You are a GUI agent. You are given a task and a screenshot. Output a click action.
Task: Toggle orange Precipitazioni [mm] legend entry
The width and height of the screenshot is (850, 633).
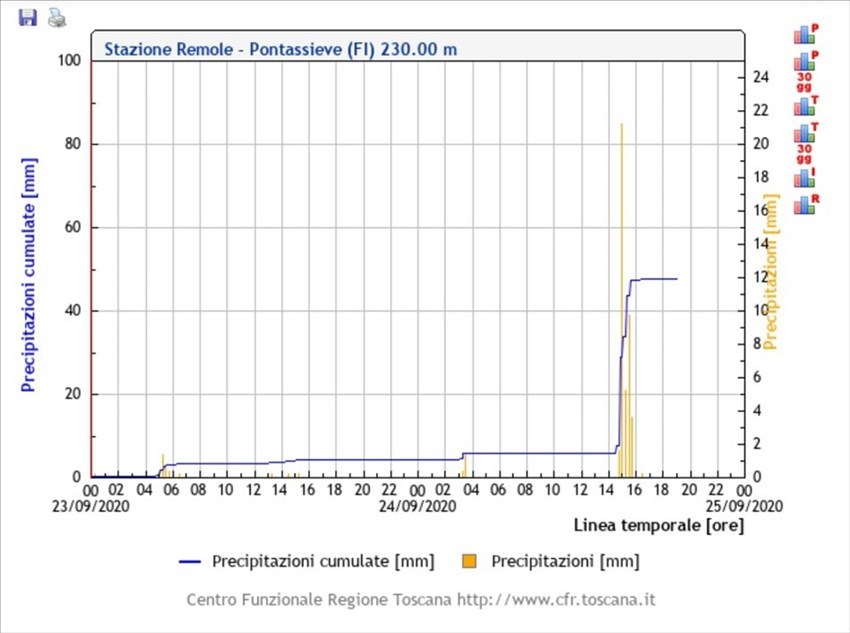pyautogui.click(x=564, y=561)
